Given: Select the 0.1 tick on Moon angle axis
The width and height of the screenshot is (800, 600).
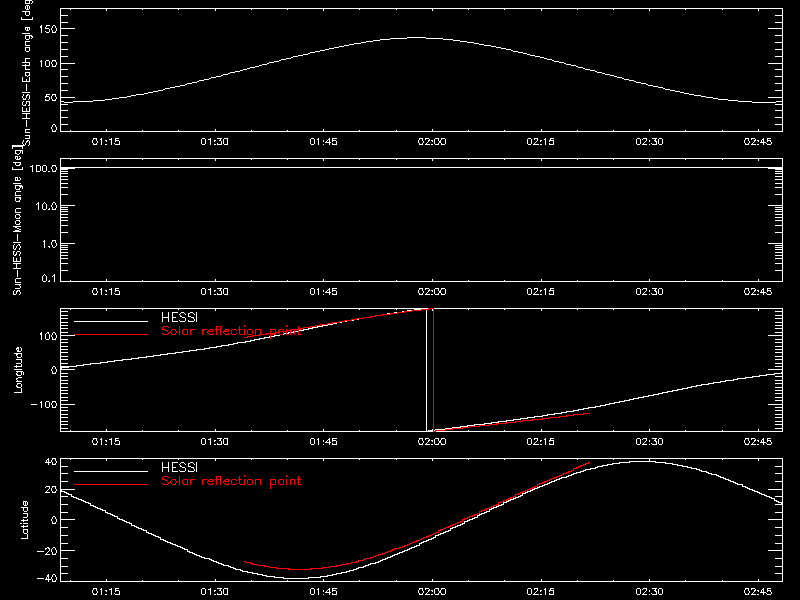Looking at the screenshot, I should click(x=49, y=278).
